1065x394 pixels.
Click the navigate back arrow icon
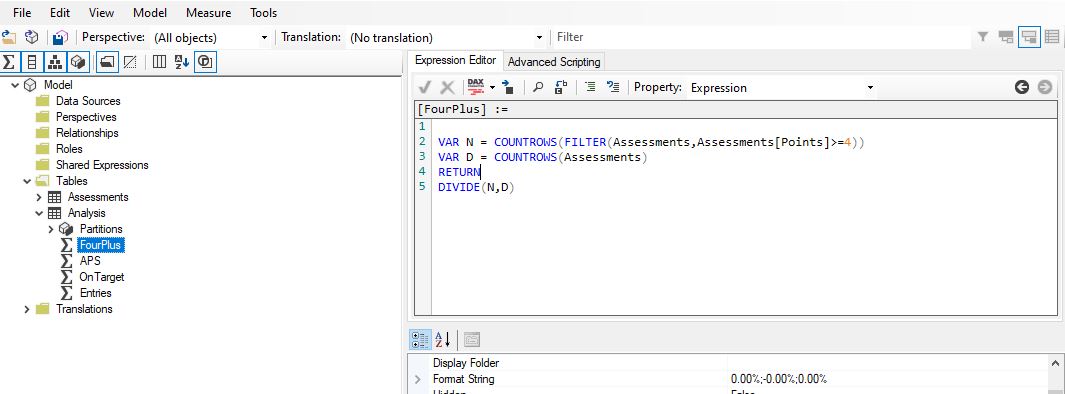point(1022,87)
